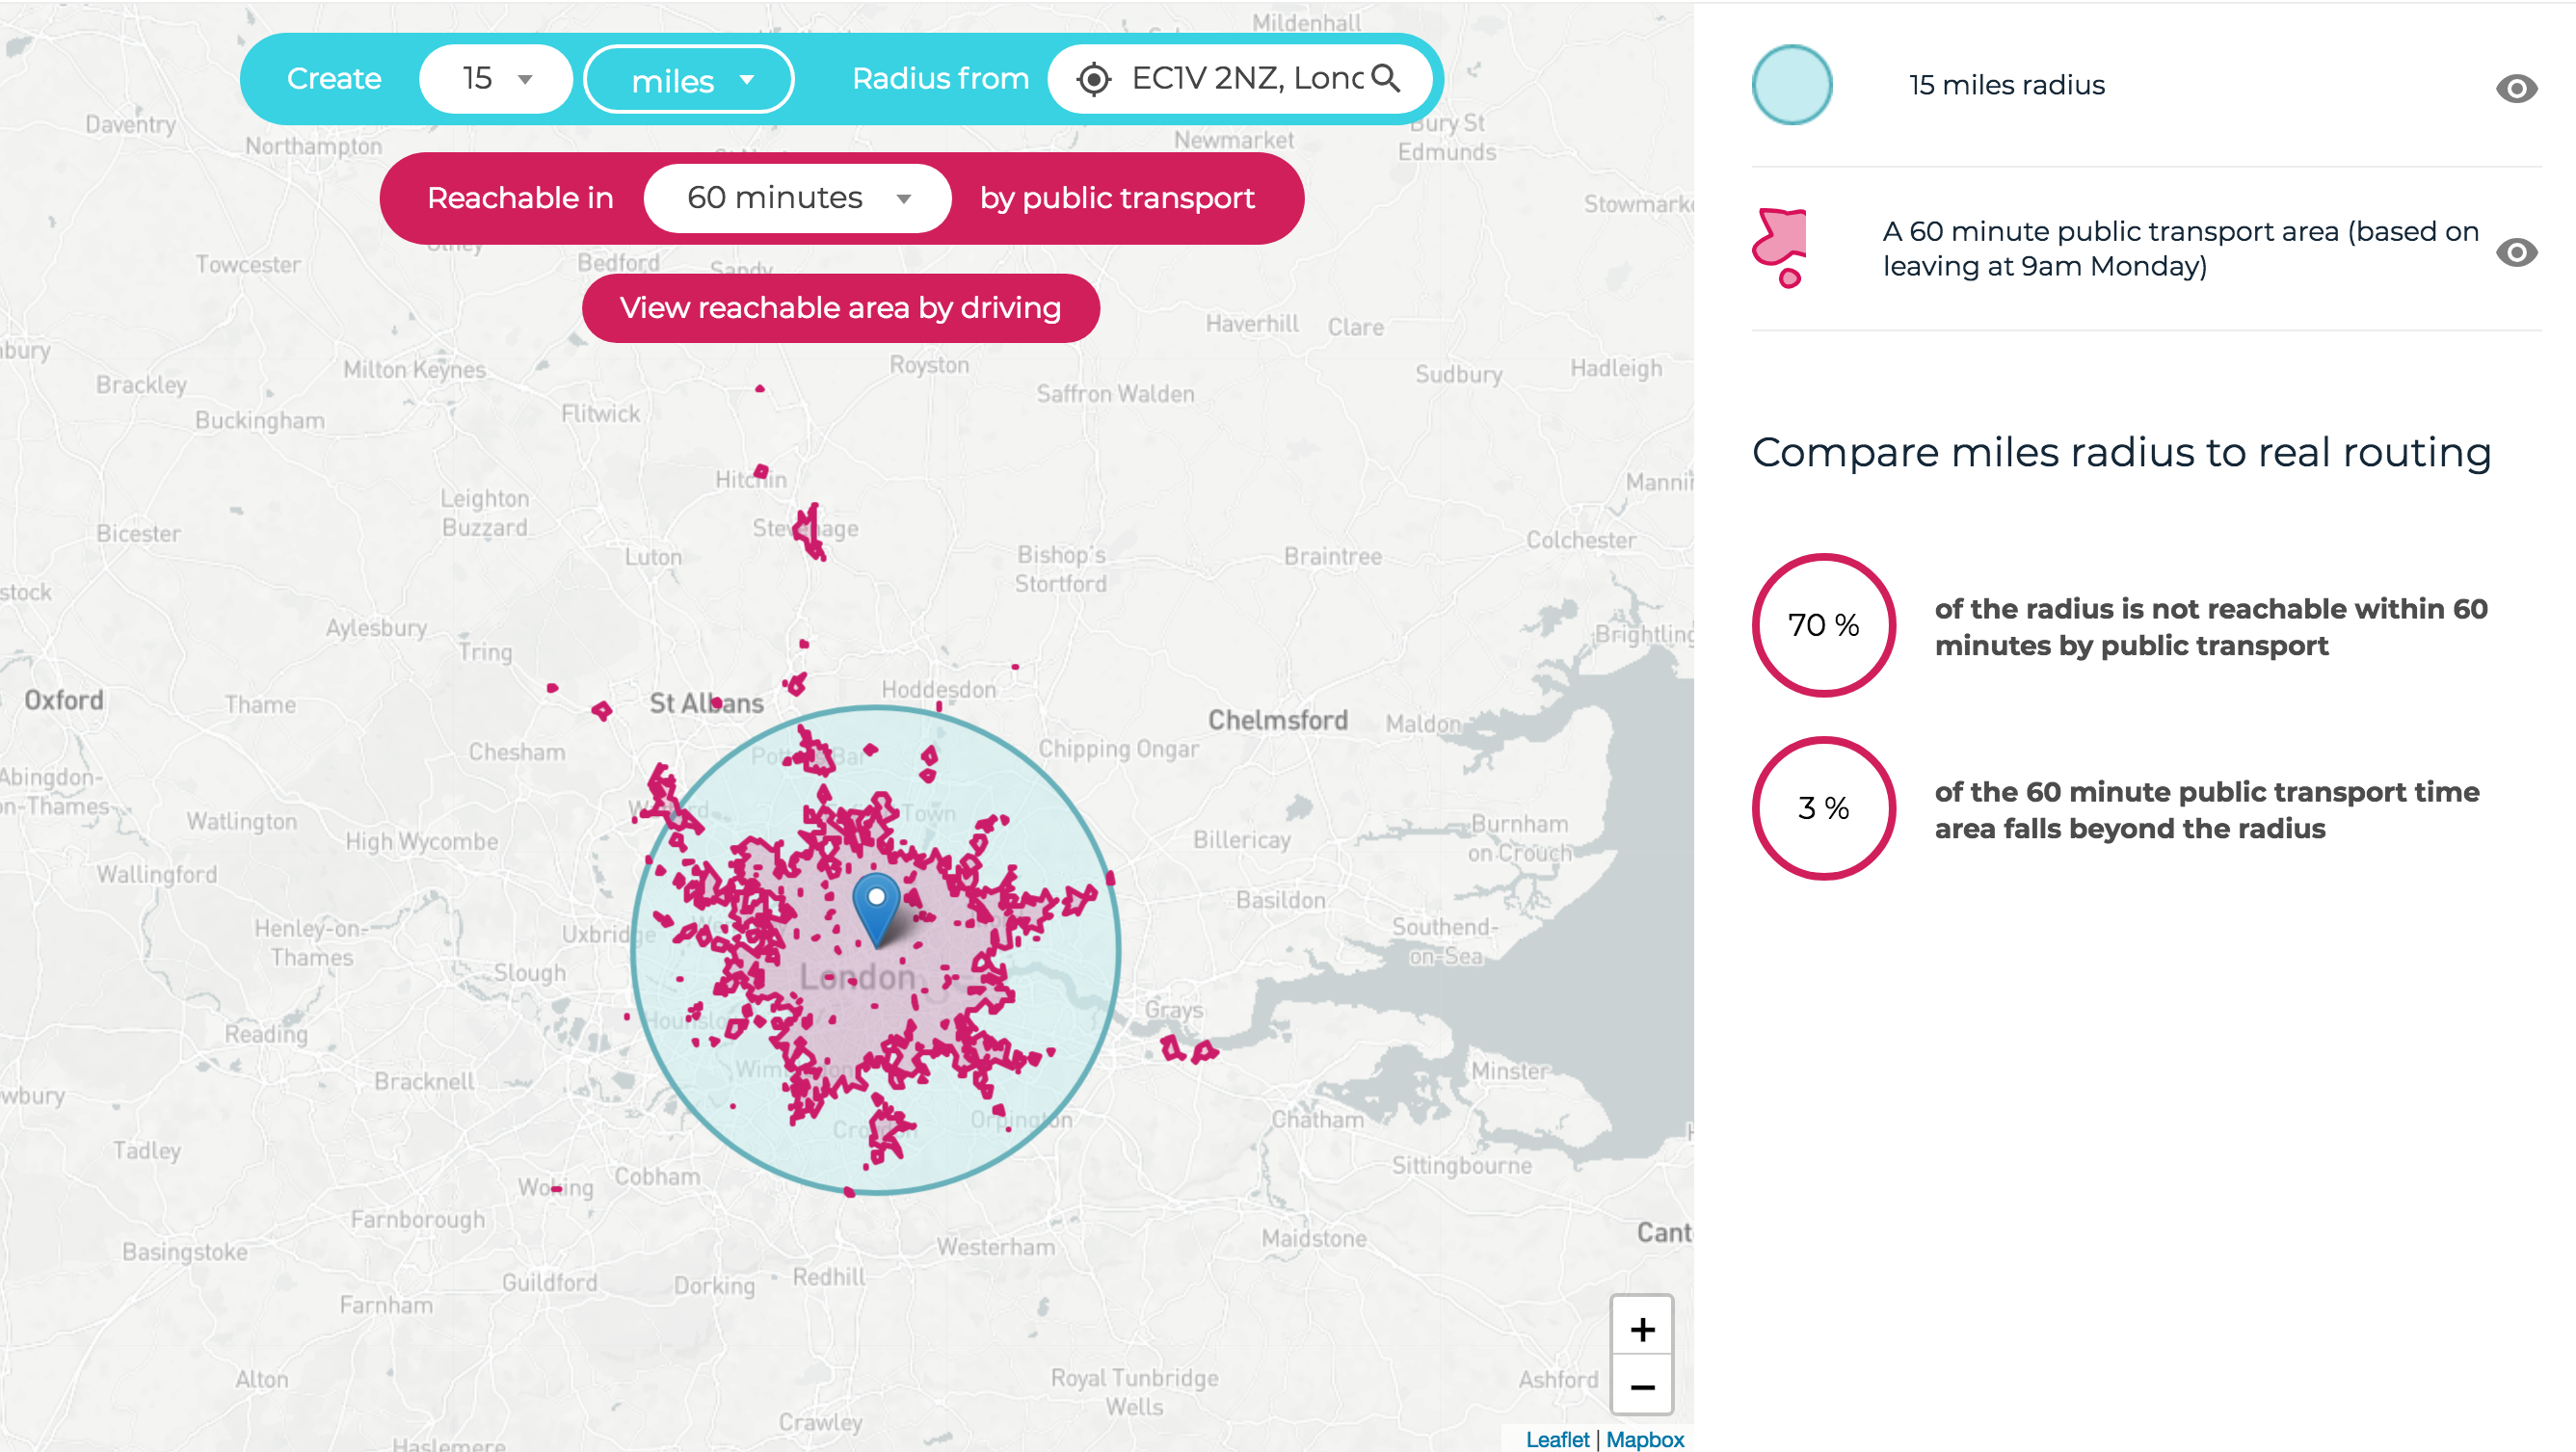This screenshot has width=2576, height=1452.
Task: Click the map zoom in plus icon
Action: [1643, 1329]
